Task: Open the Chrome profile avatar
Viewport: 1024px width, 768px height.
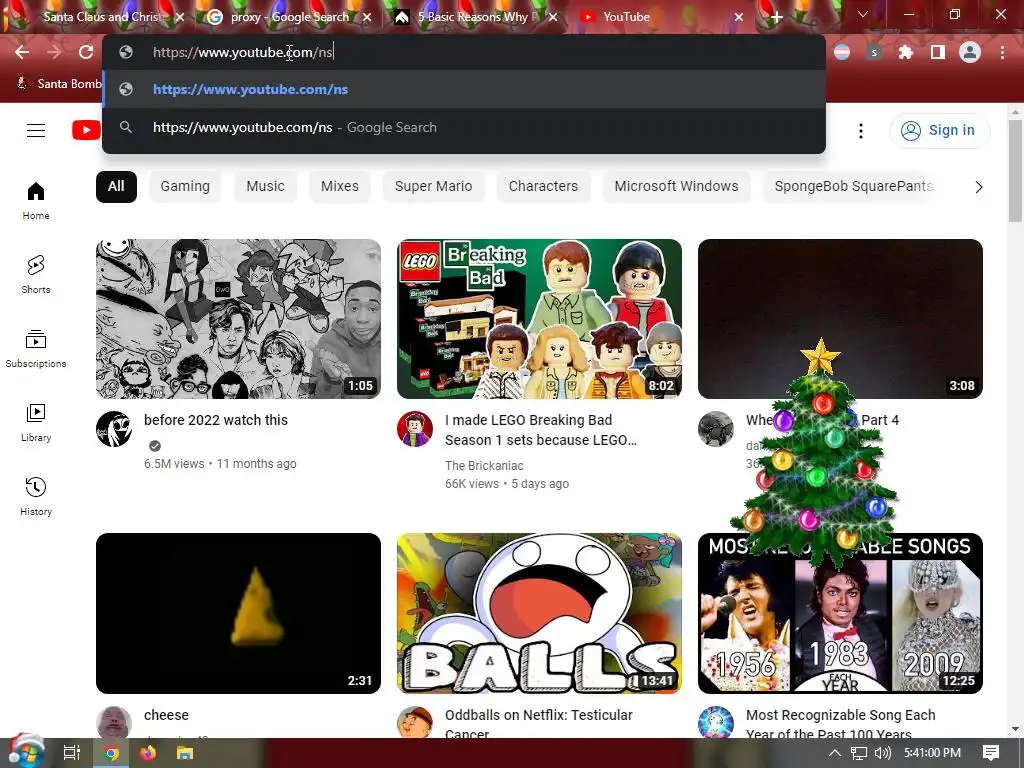Action: tap(970, 52)
